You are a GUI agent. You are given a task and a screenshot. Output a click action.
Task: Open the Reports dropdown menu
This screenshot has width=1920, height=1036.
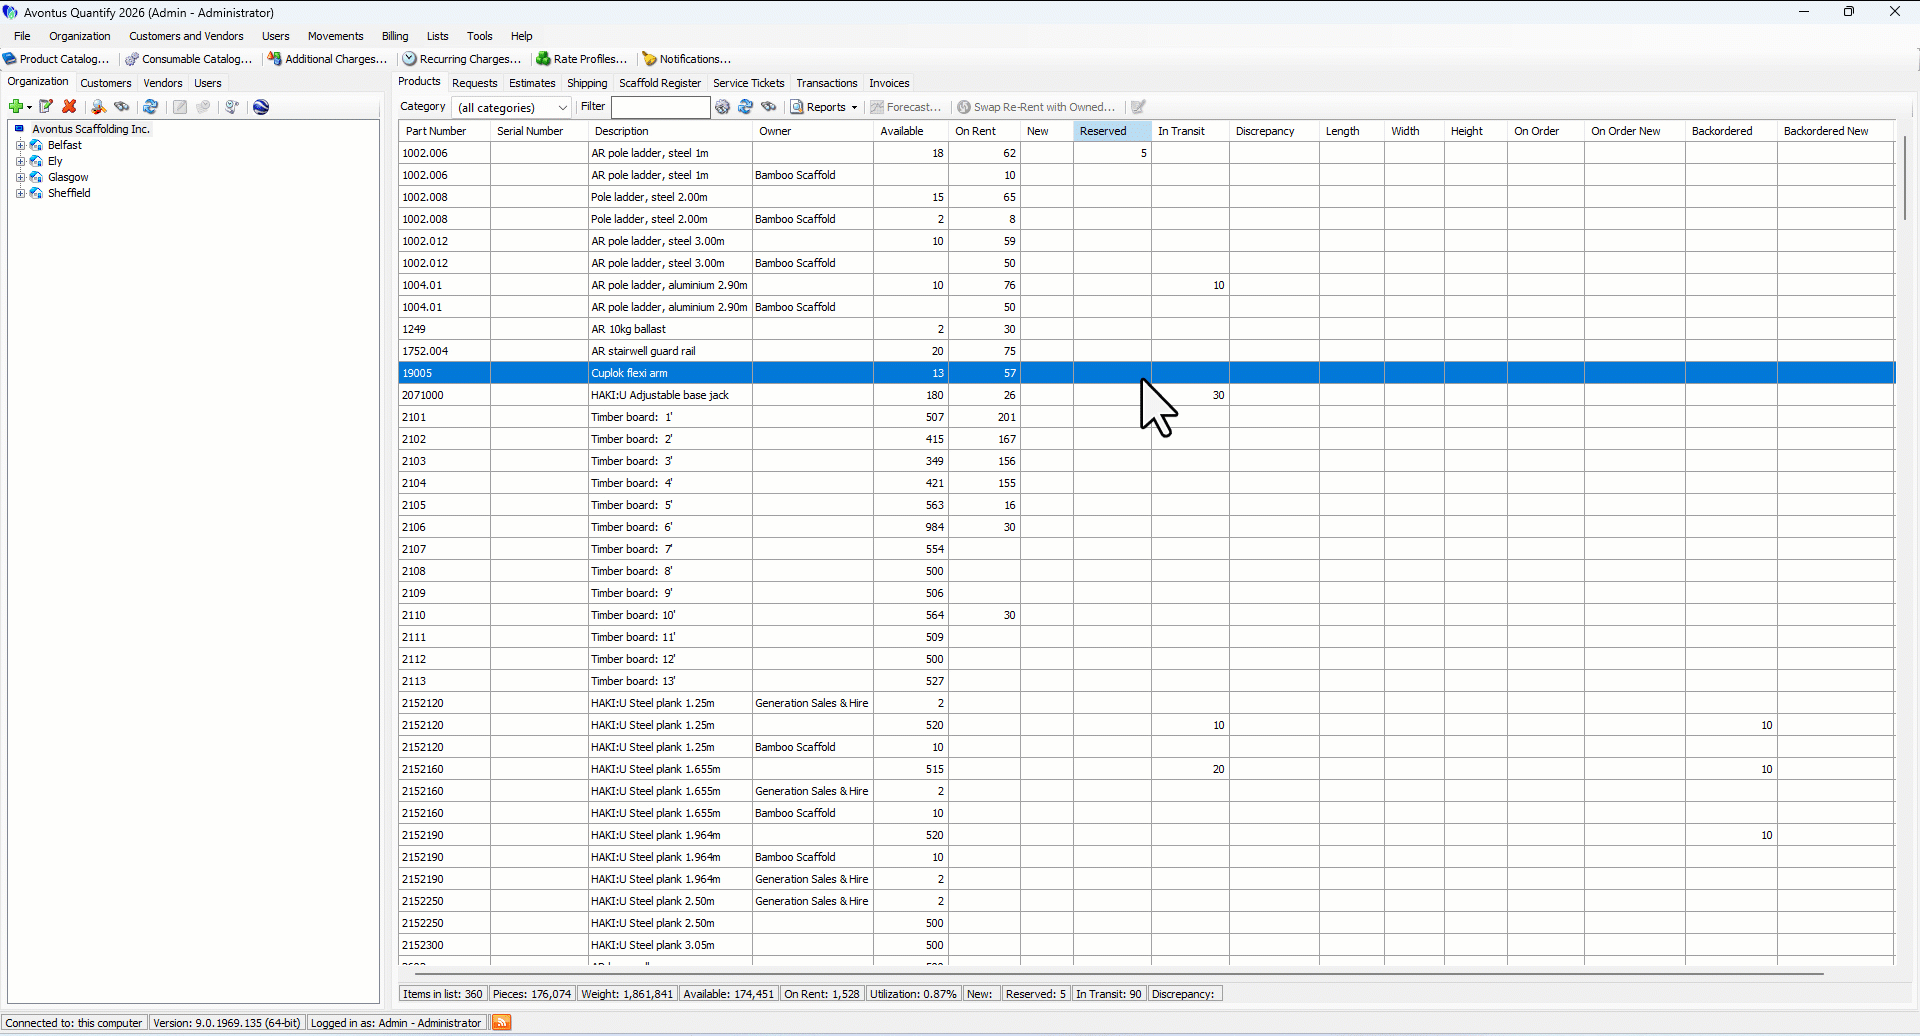point(824,107)
